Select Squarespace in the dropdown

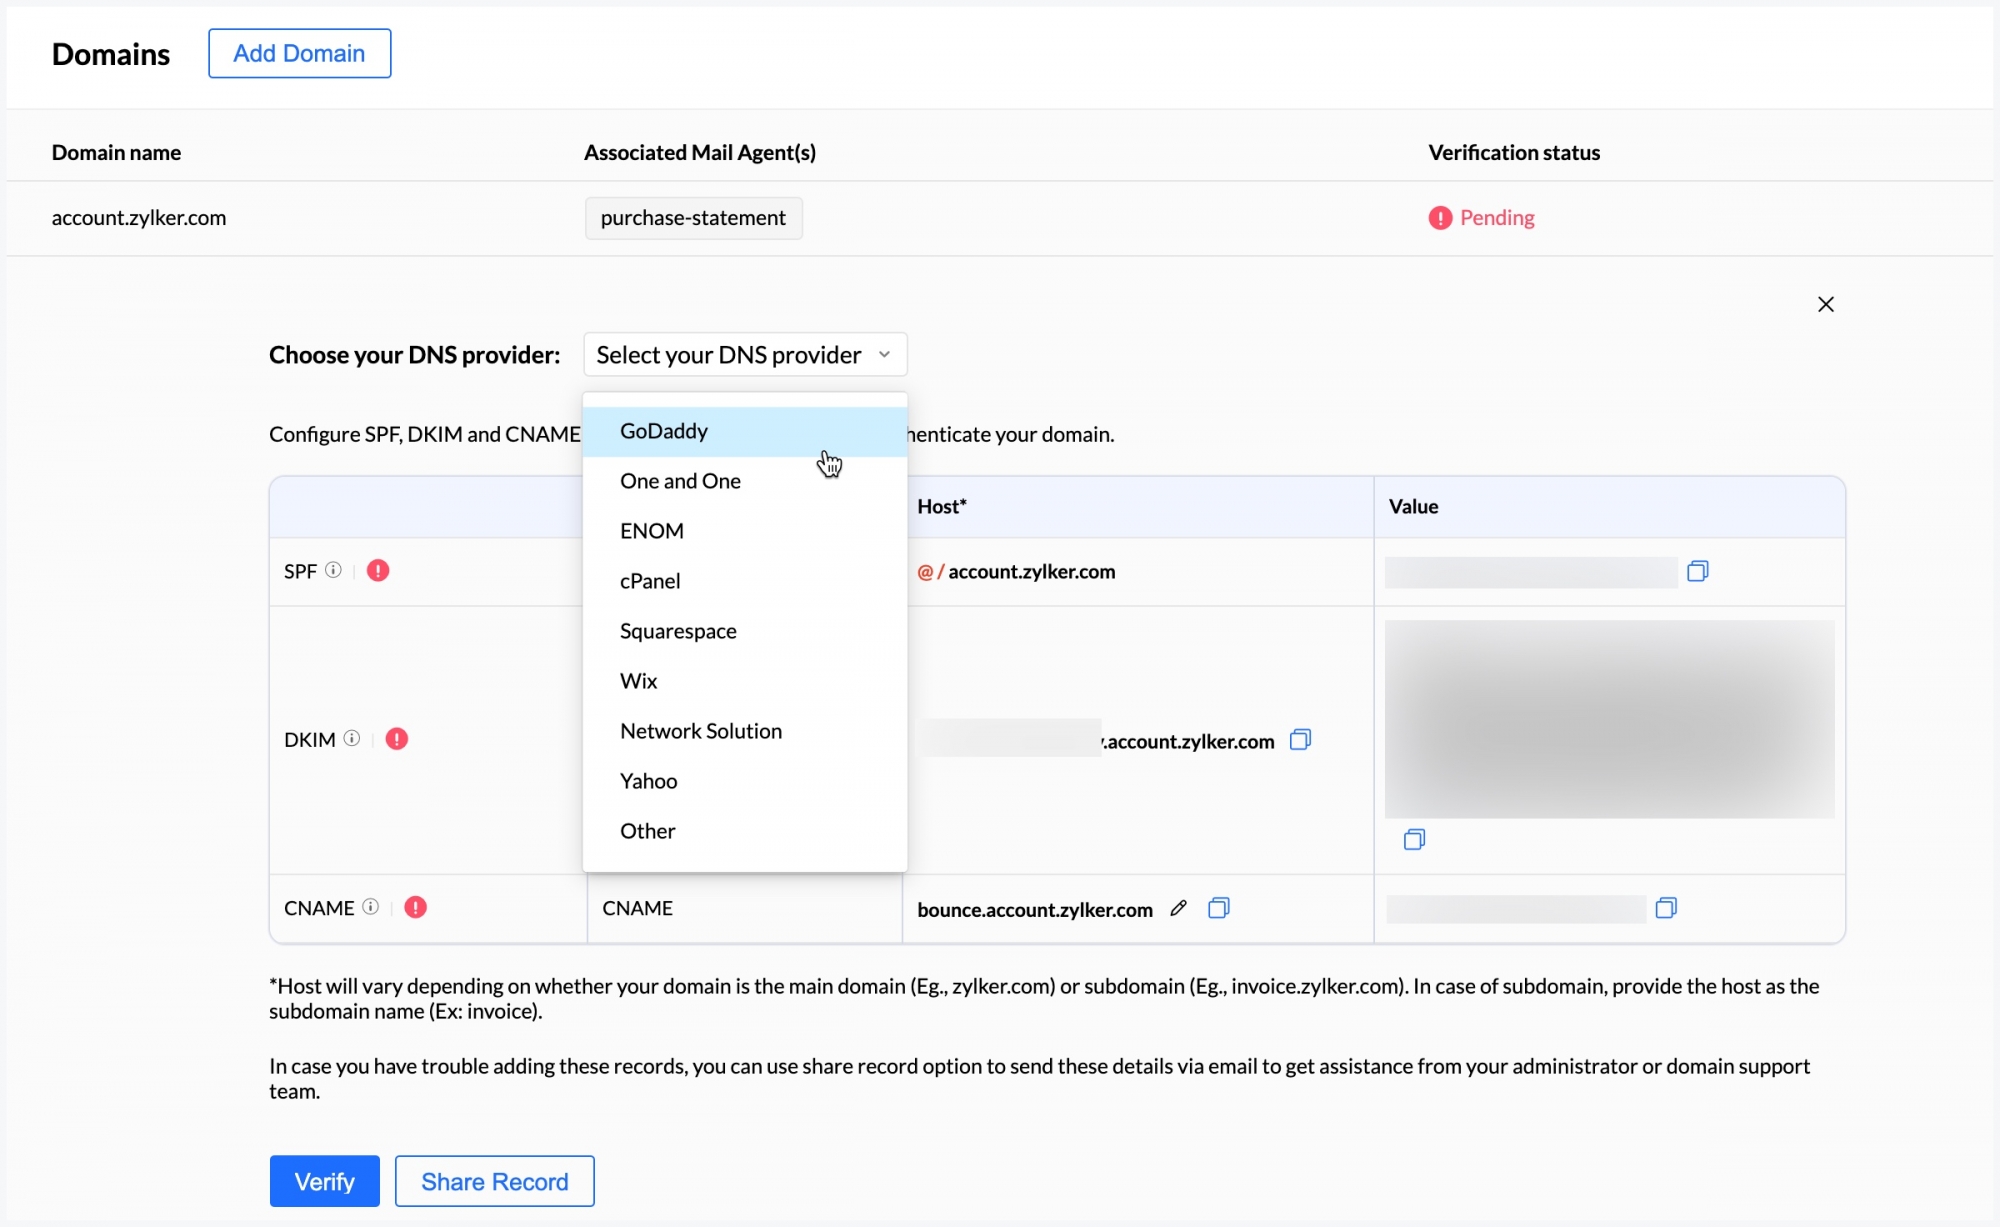678,631
